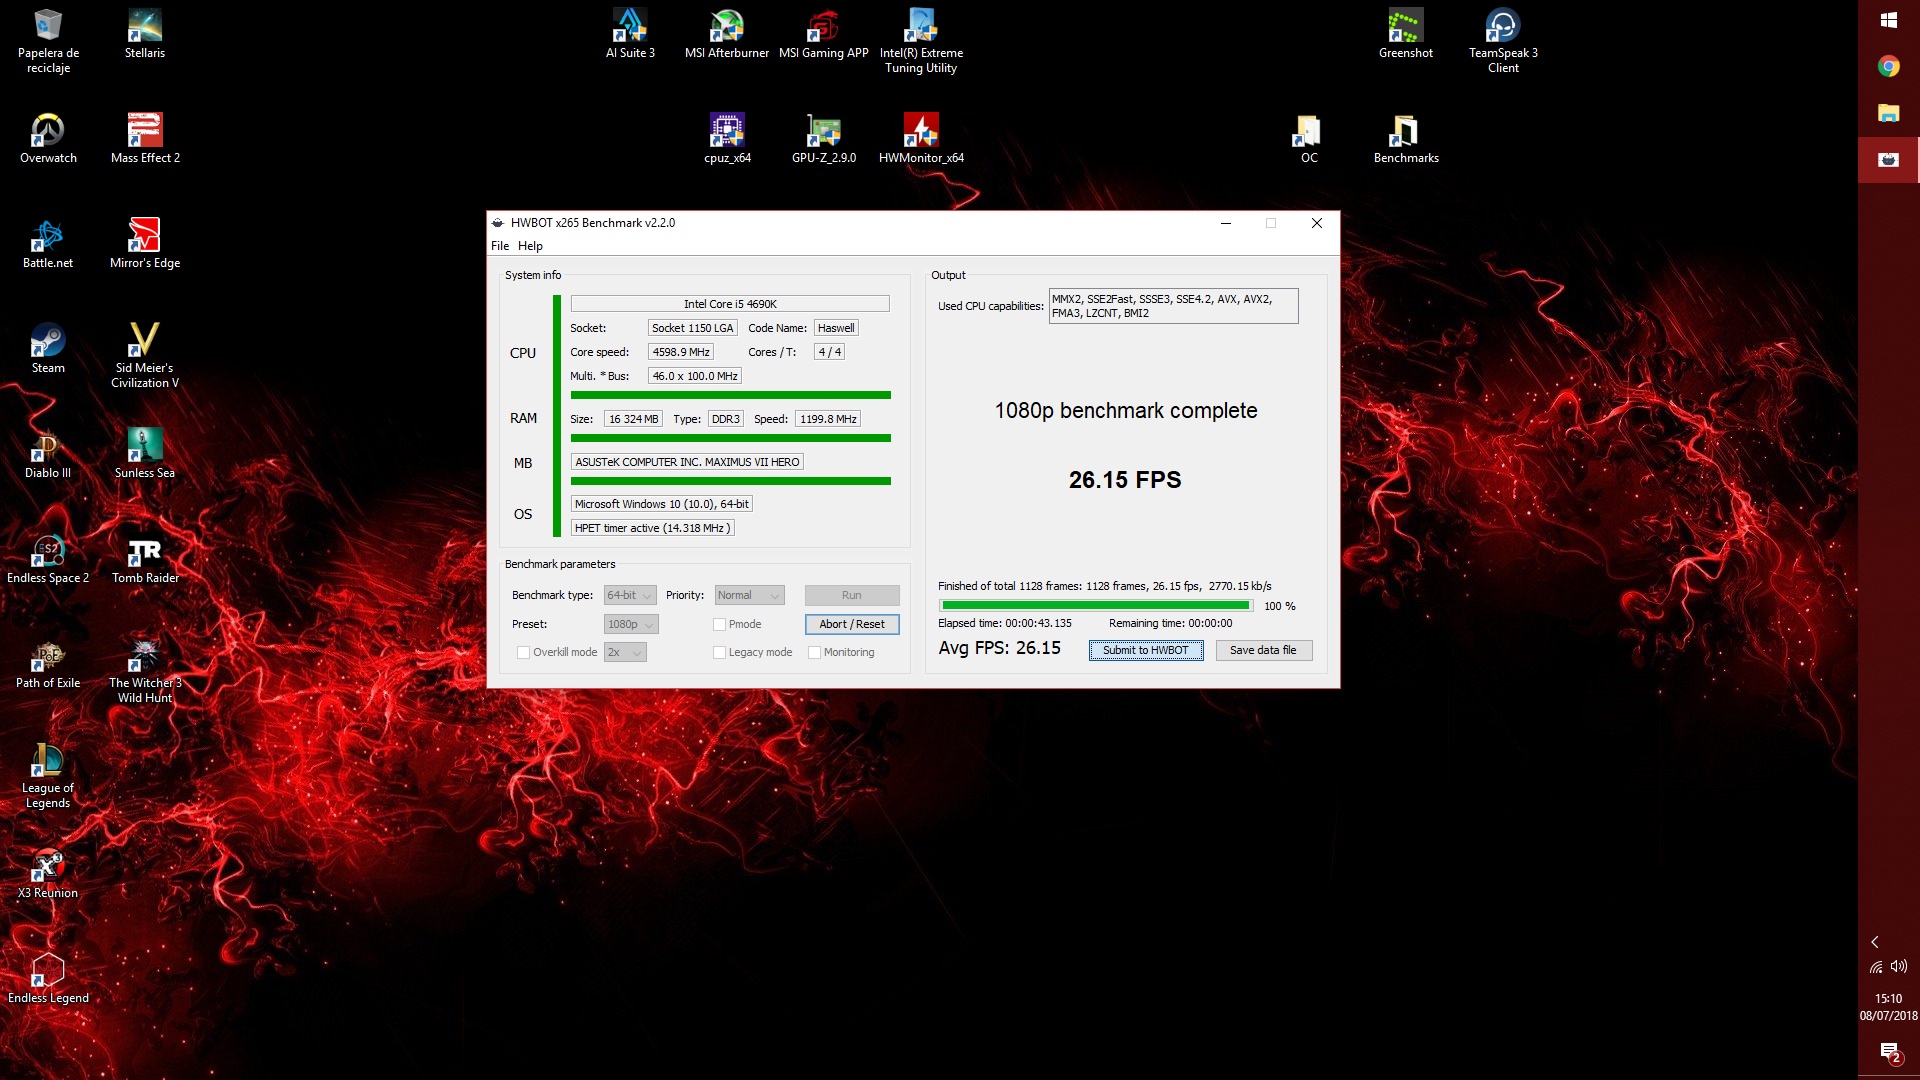Viewport: 1920px width, 1080px height.
Task: Toggle the Pmode checkbox
Action: pos(719,624)
